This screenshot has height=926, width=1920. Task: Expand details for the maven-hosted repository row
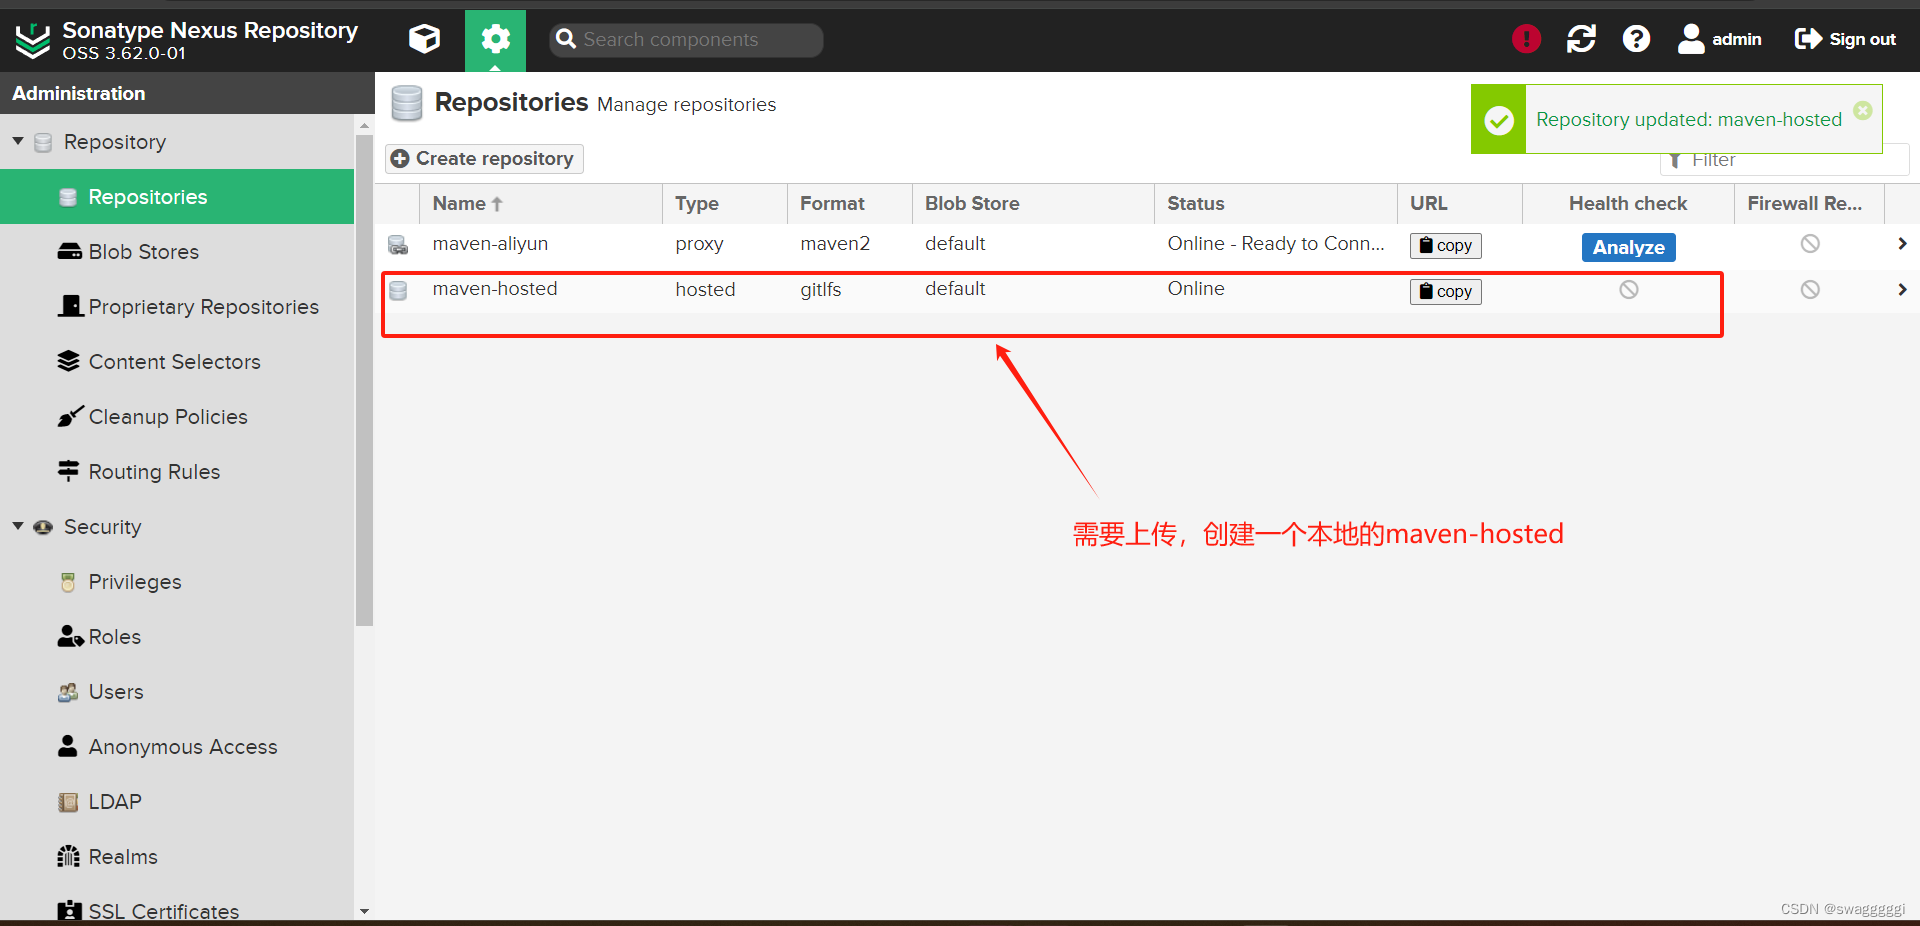pyautogui.click(x=1902, y=289)
